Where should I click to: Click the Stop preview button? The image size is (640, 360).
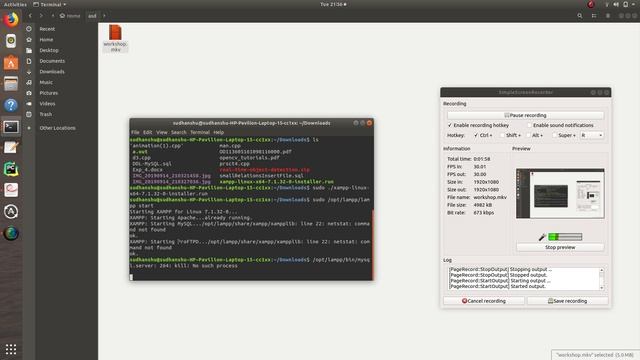560,247
